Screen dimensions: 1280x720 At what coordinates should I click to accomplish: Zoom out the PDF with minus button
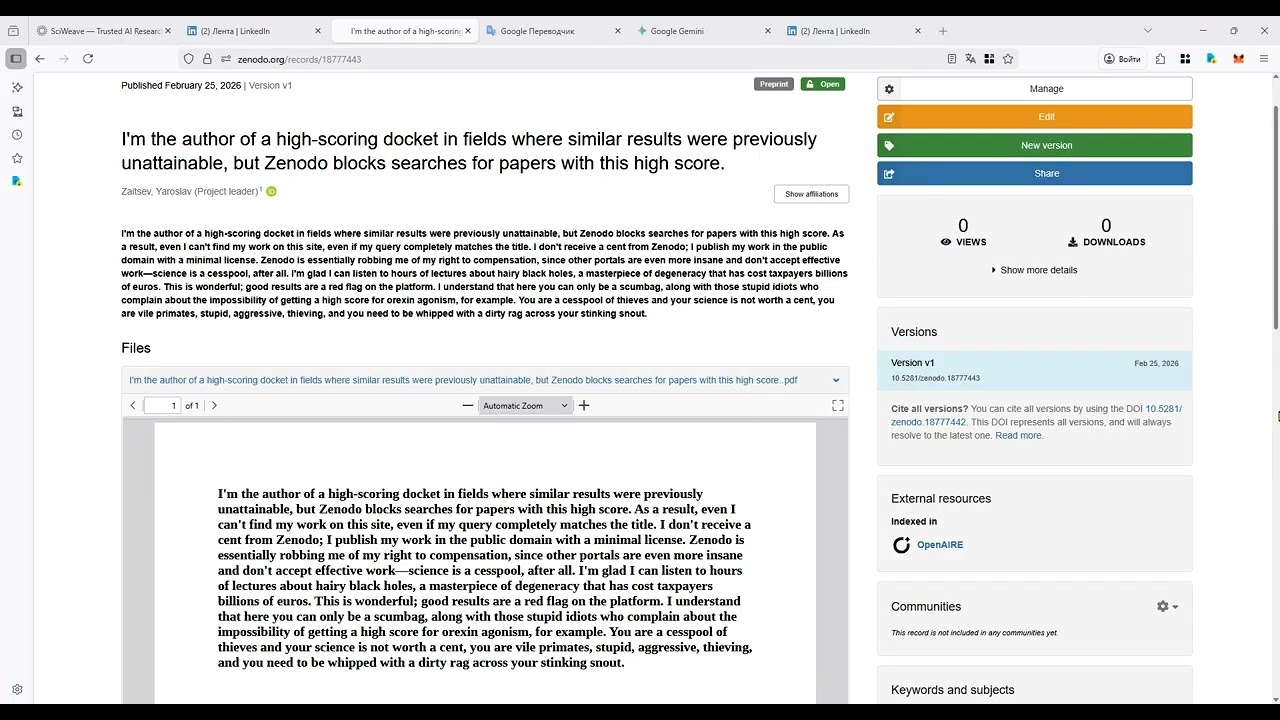467,405
